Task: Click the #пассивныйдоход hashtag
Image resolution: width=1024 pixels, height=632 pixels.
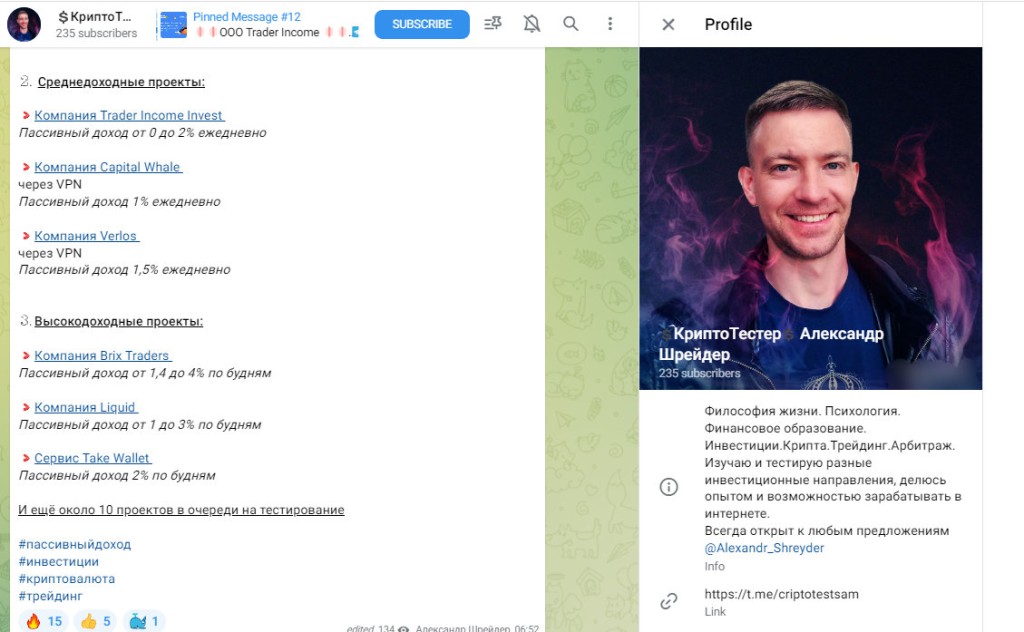Action: pyautogui.click(x=75, y=544)
